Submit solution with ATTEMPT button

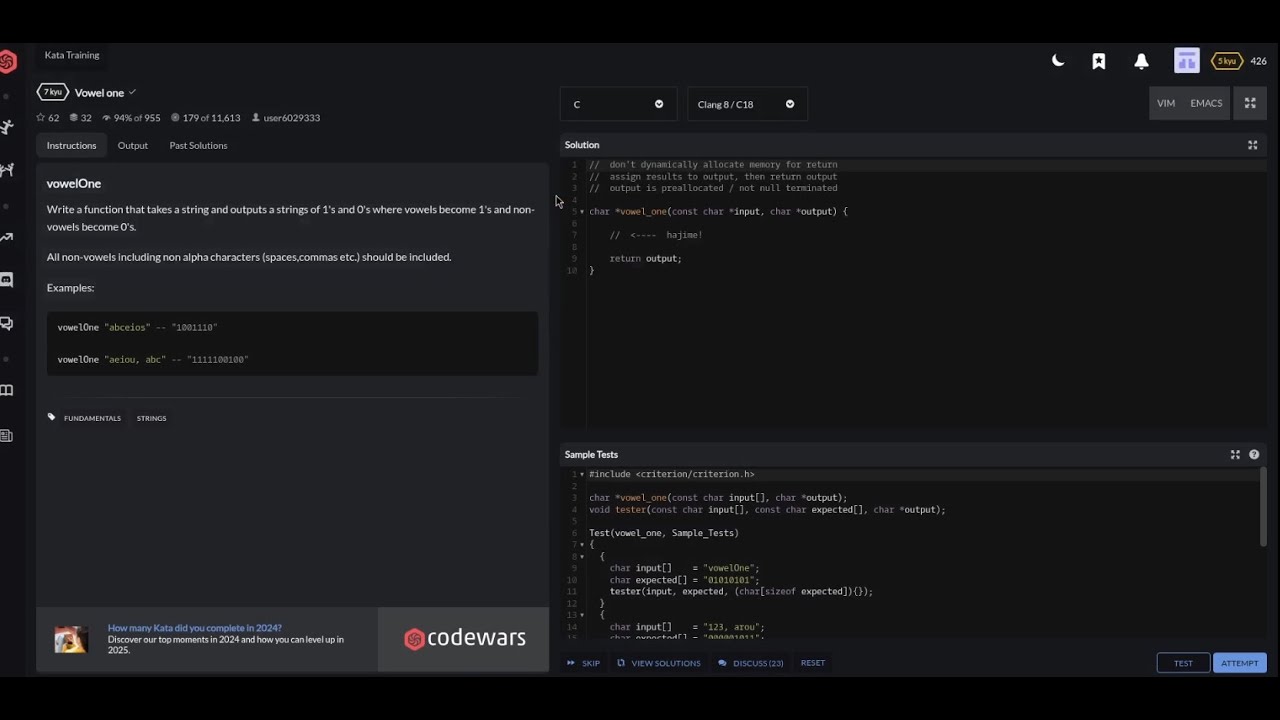click(1240, 663)
